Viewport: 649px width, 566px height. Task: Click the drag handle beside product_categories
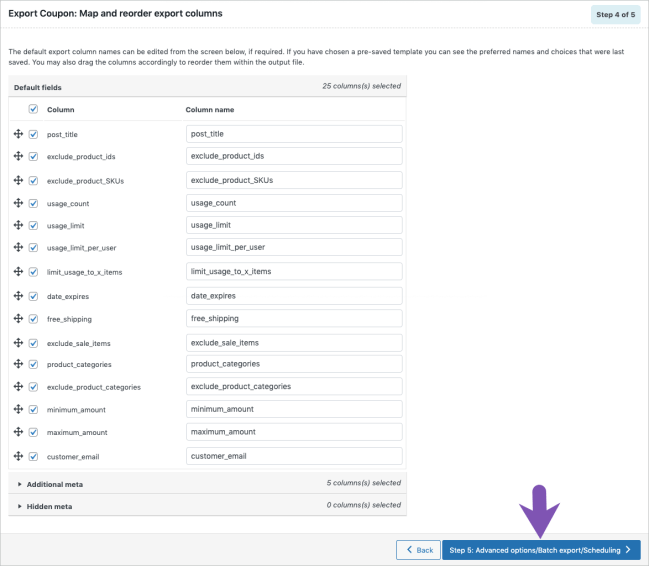18,364
